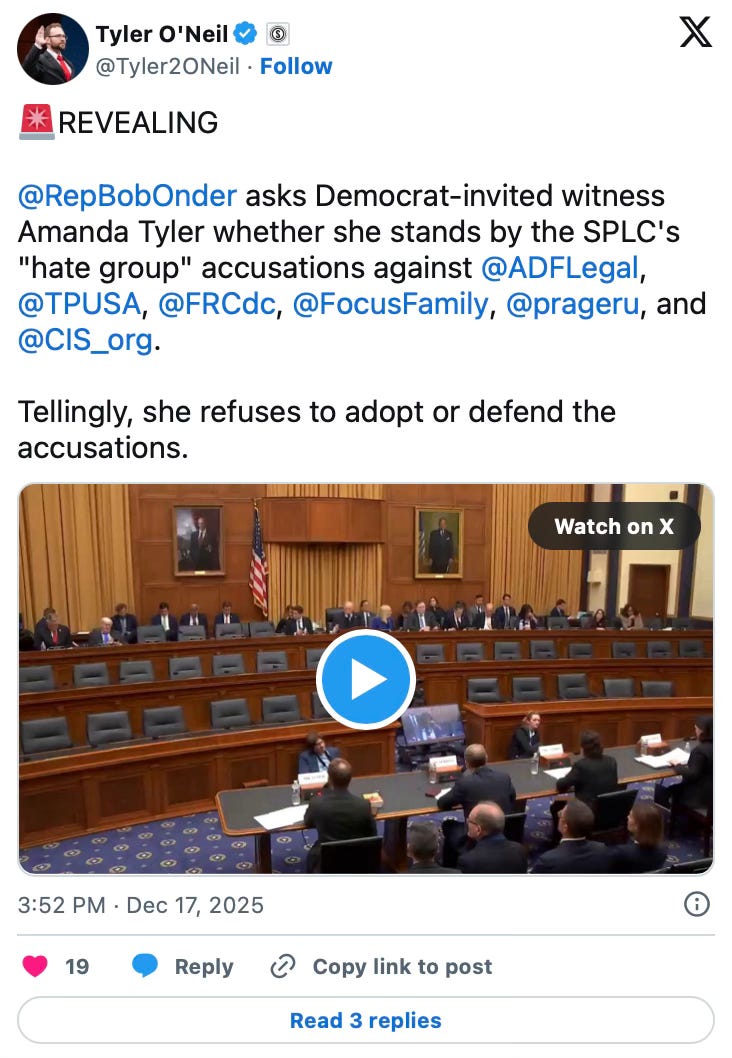Viewport: 732px width, 1058px height.
Task: Click the subscription badge next to verified
Action: pos(278,34)
